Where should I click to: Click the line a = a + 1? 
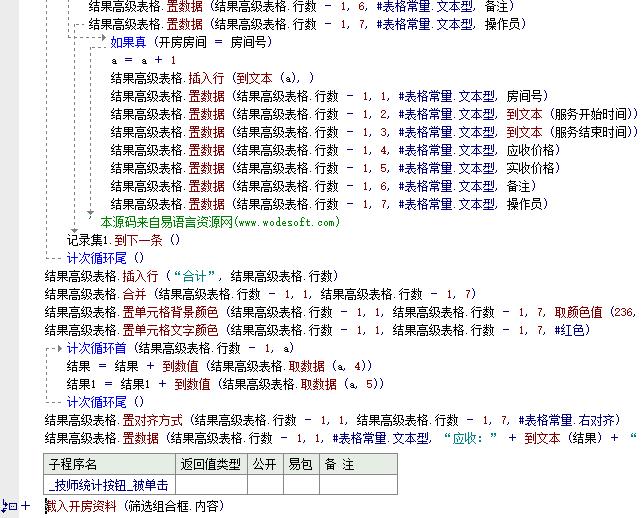(143, 60)
